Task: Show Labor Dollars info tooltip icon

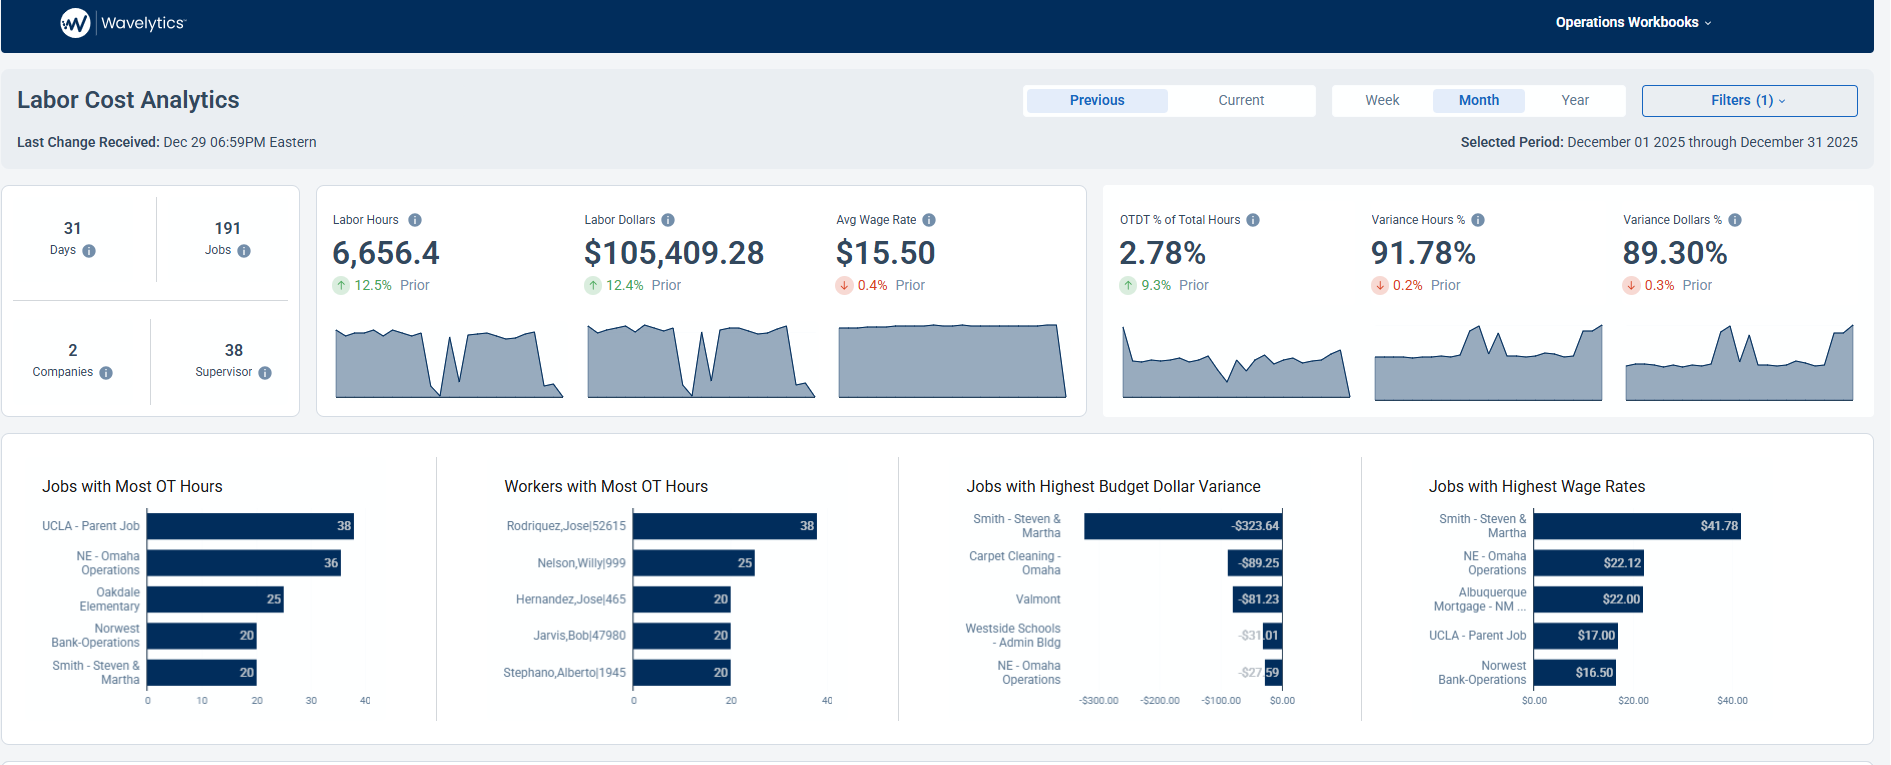Action: click(668, 220)
